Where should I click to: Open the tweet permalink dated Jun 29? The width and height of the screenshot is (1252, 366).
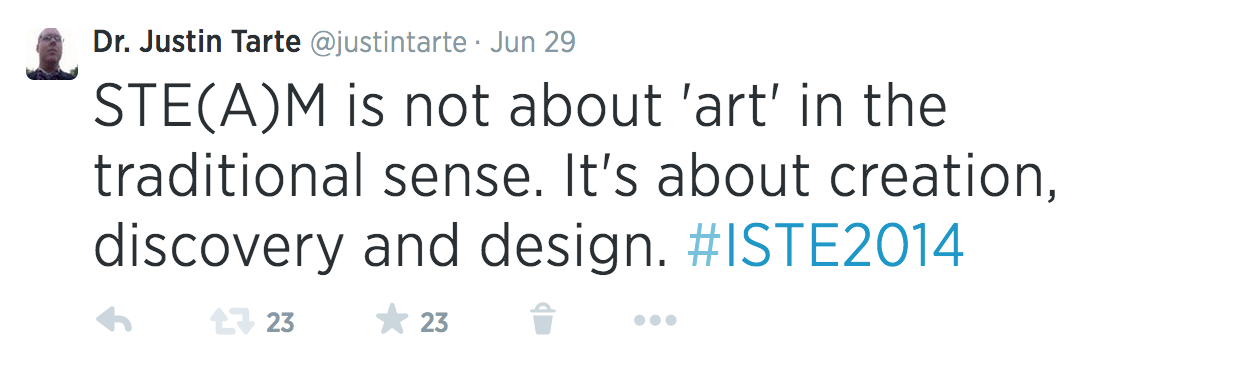click(535, 43)
